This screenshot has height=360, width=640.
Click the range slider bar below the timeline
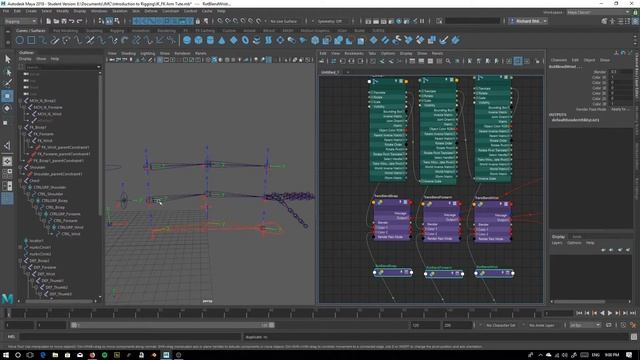(x=173, y=325)
